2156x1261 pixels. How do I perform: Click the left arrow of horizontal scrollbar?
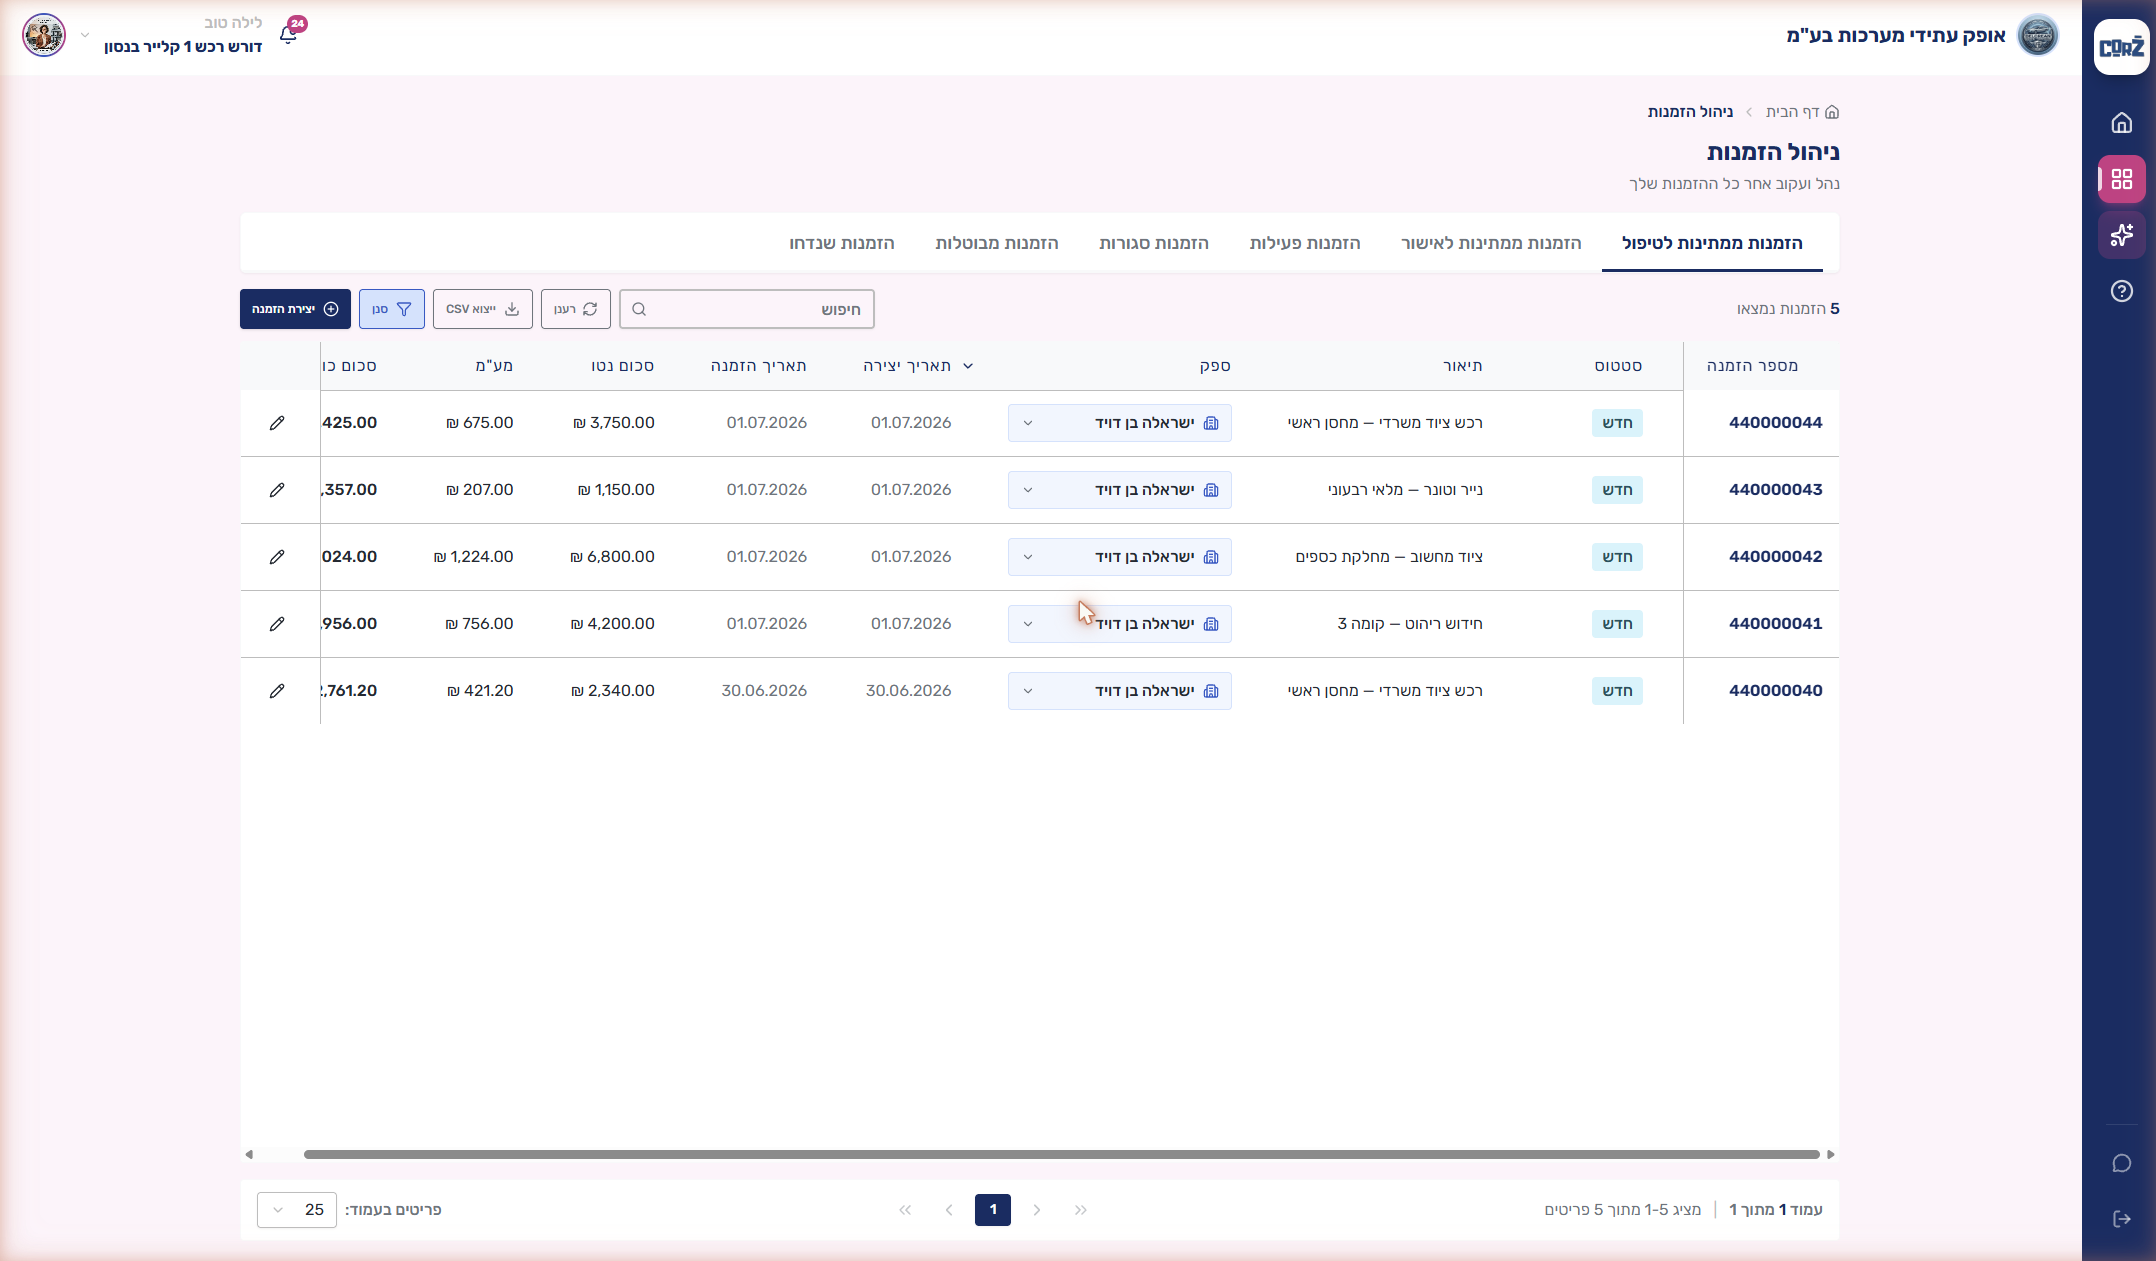pyautogui.click(x=249, y=1154)
